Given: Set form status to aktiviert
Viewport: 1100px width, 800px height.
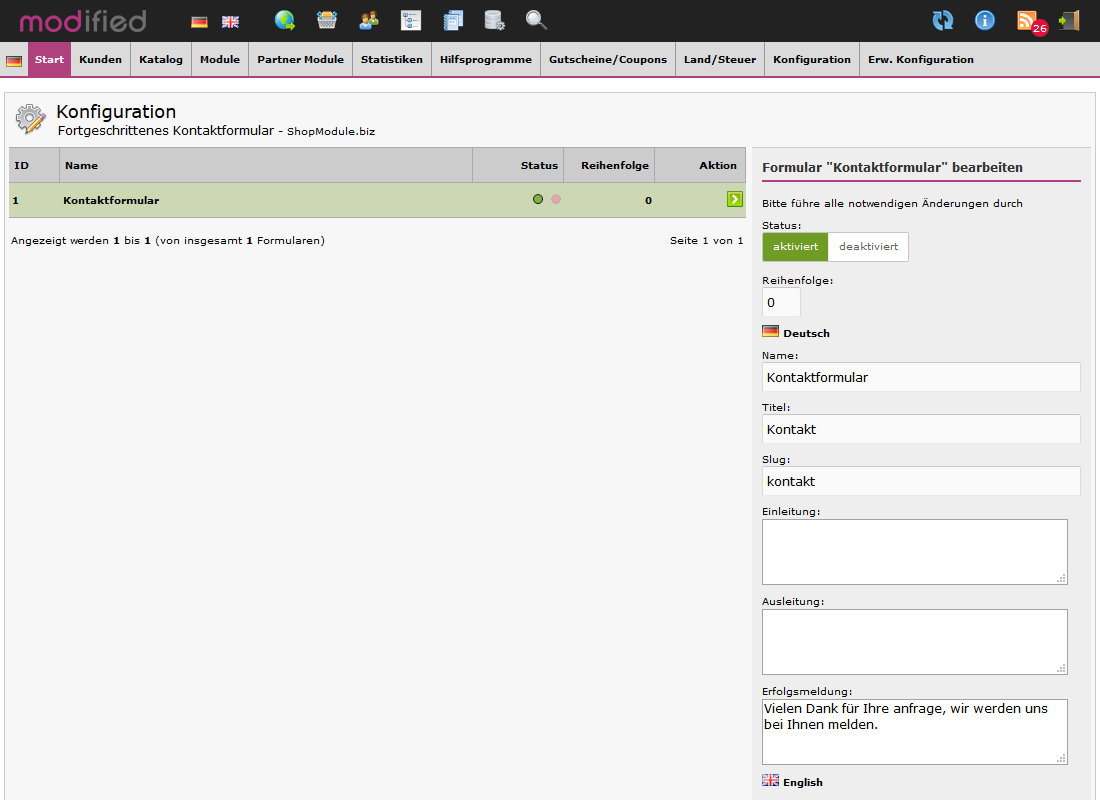Looking at the screenshot, I should tap(795, 247).
